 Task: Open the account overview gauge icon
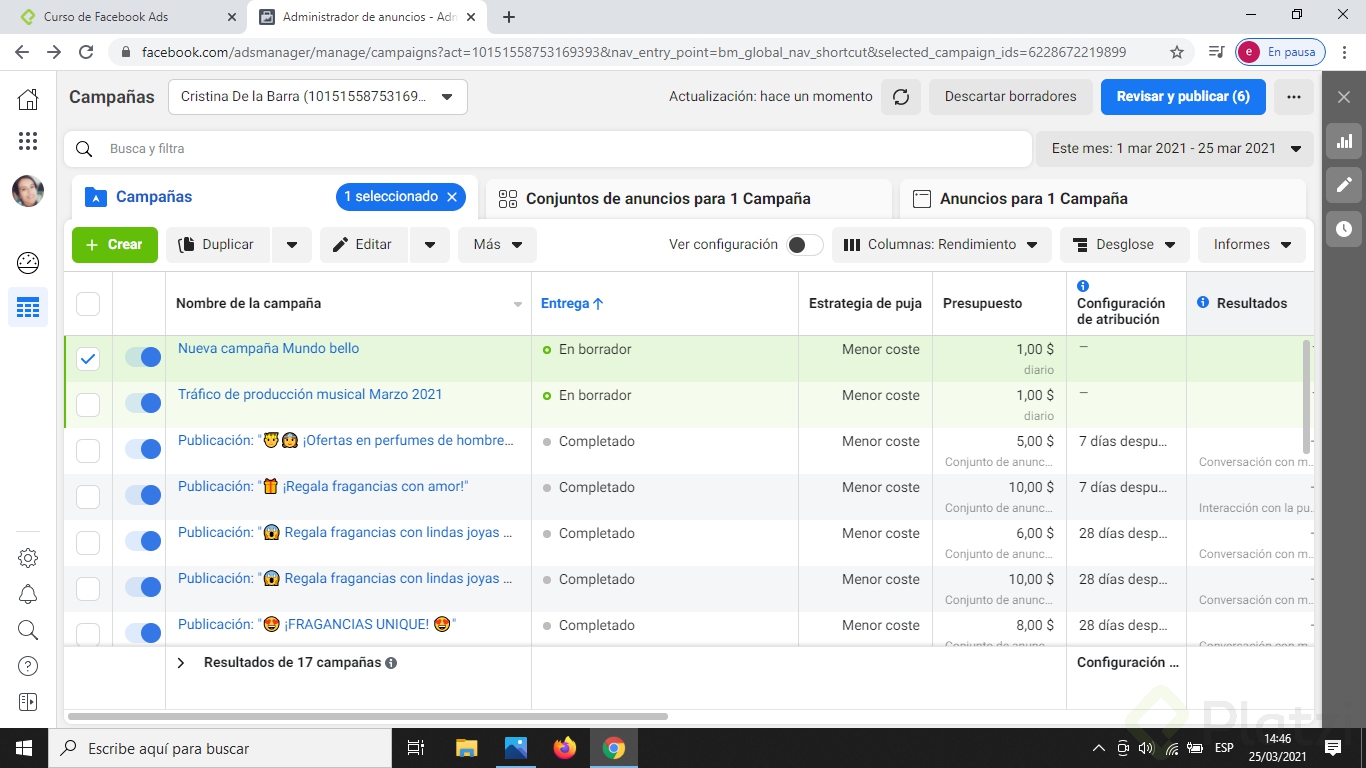(x=28, y=263)
